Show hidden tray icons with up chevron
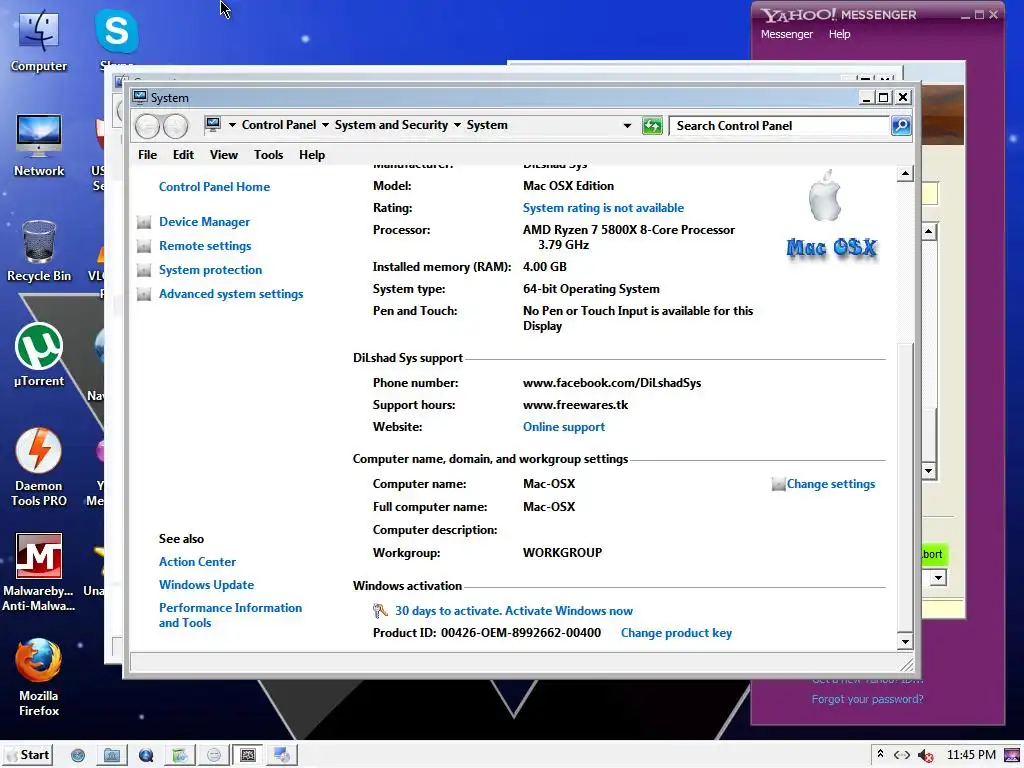The width and height of the screenshot is (1024, 768). click(880, 754)
